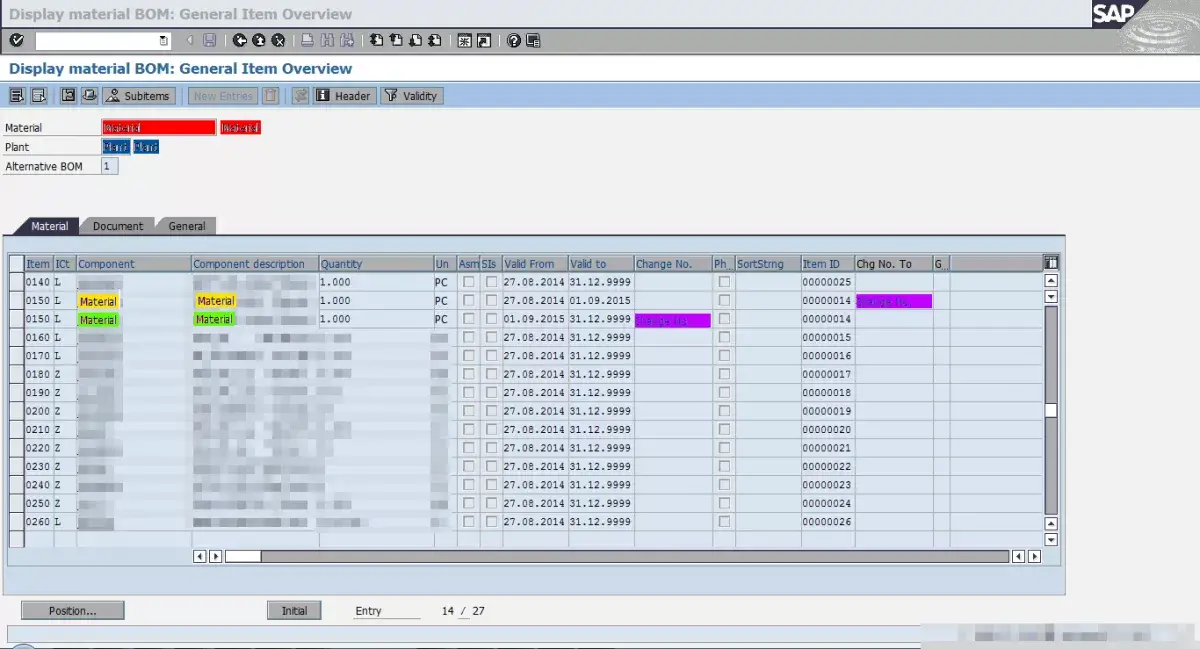Click the green Material component cell
Viewport: 1200px width, 649px height.
tap(98, 320)
